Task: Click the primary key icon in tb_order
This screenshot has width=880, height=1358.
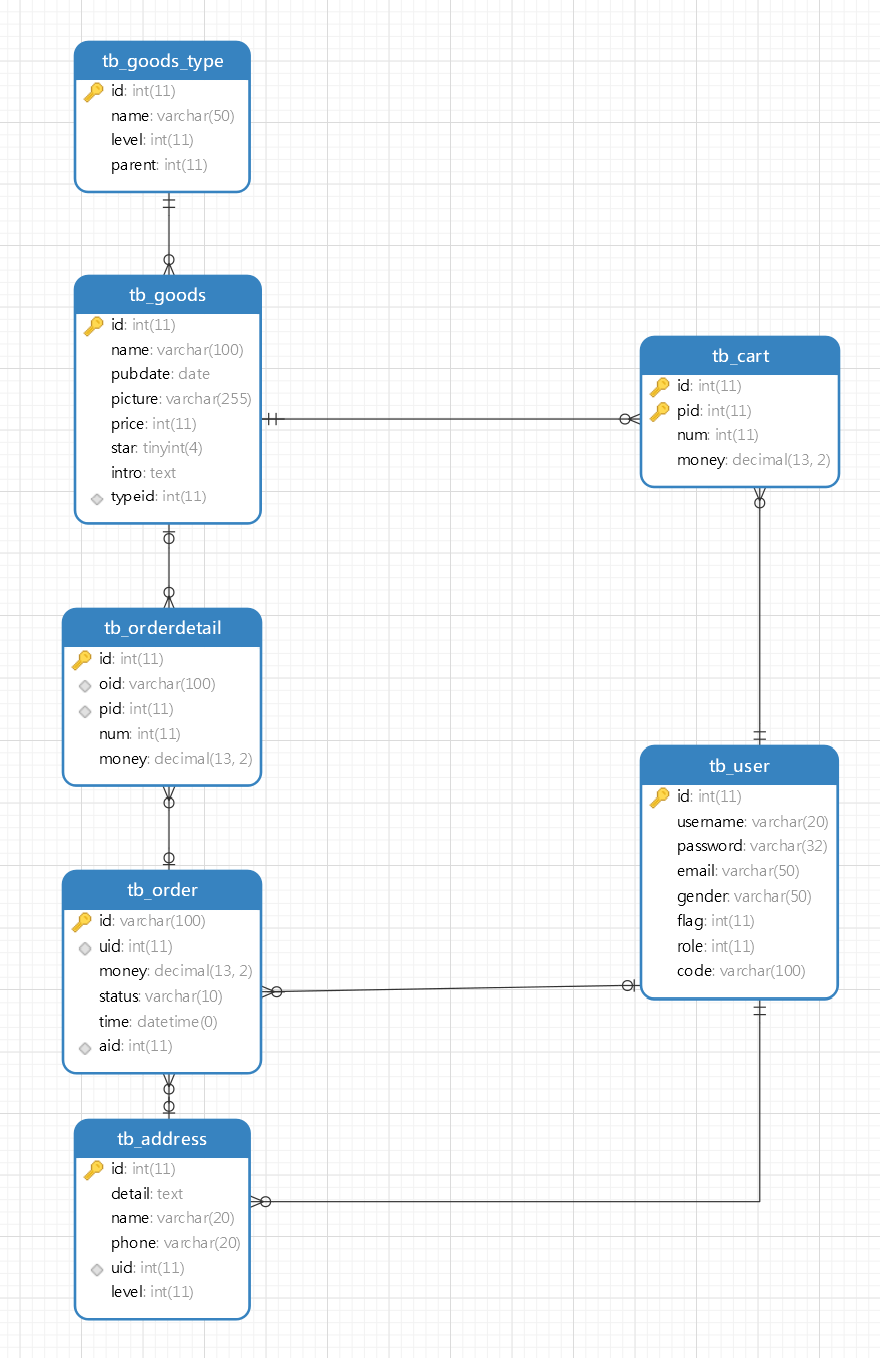Action: click(82, 922)
